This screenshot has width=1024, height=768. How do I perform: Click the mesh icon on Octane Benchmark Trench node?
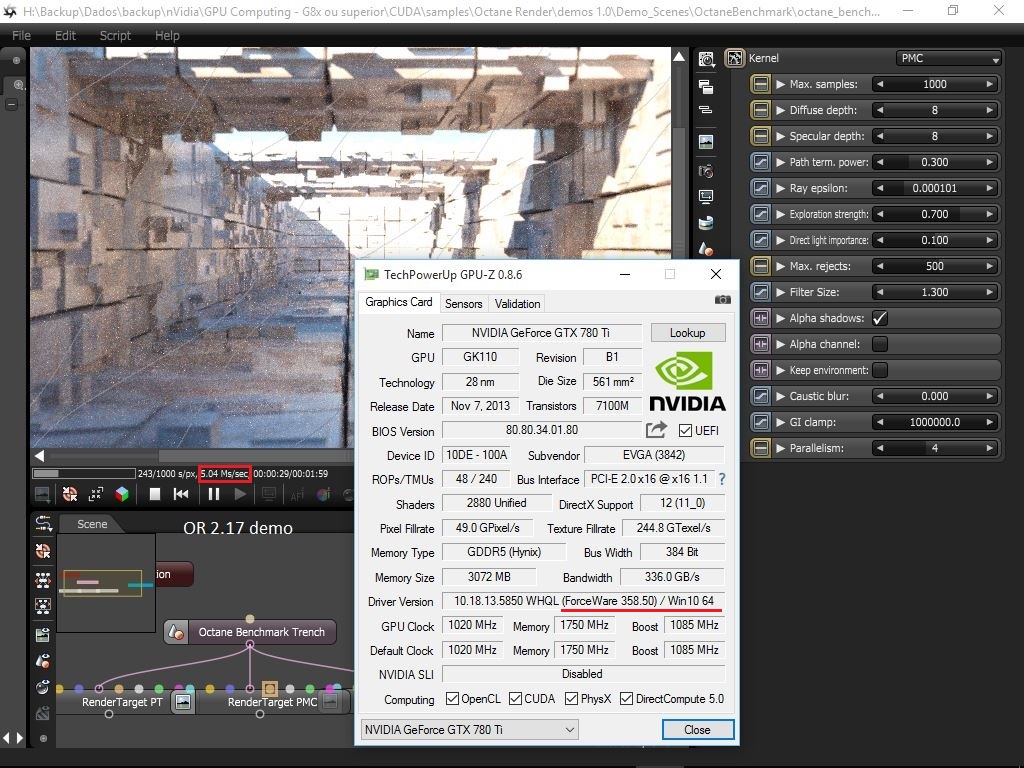175,632
